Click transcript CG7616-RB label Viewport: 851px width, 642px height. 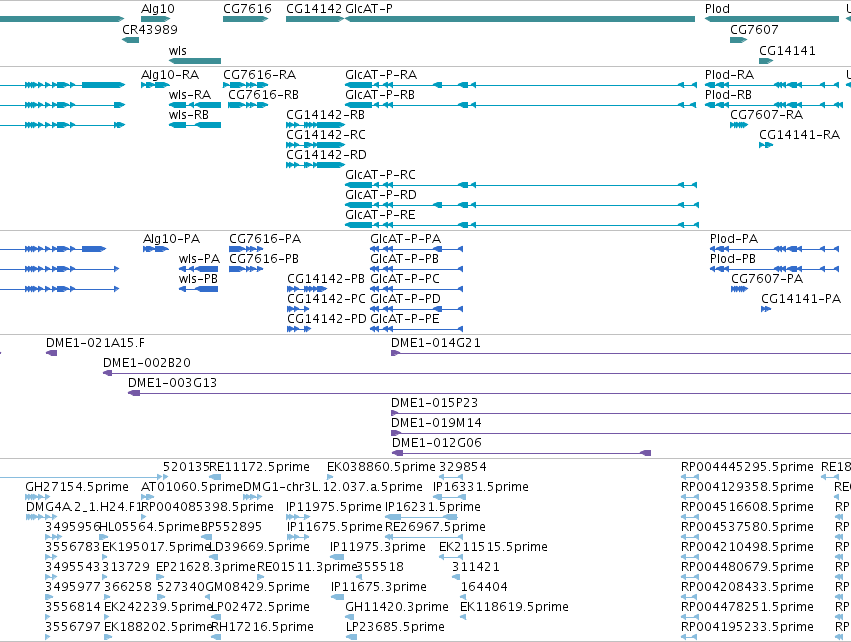(263, 95)
